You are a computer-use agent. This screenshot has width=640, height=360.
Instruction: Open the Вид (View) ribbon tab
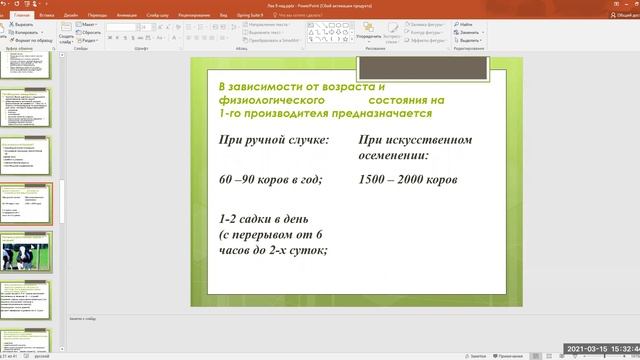point(224,15)
